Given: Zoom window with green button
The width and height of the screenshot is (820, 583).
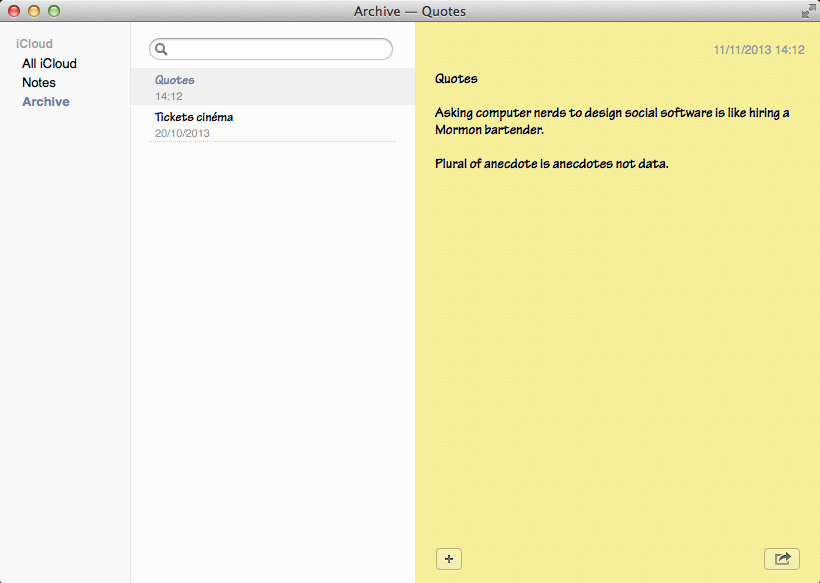Looking at the screenshot, I should [x=54, y=11].
